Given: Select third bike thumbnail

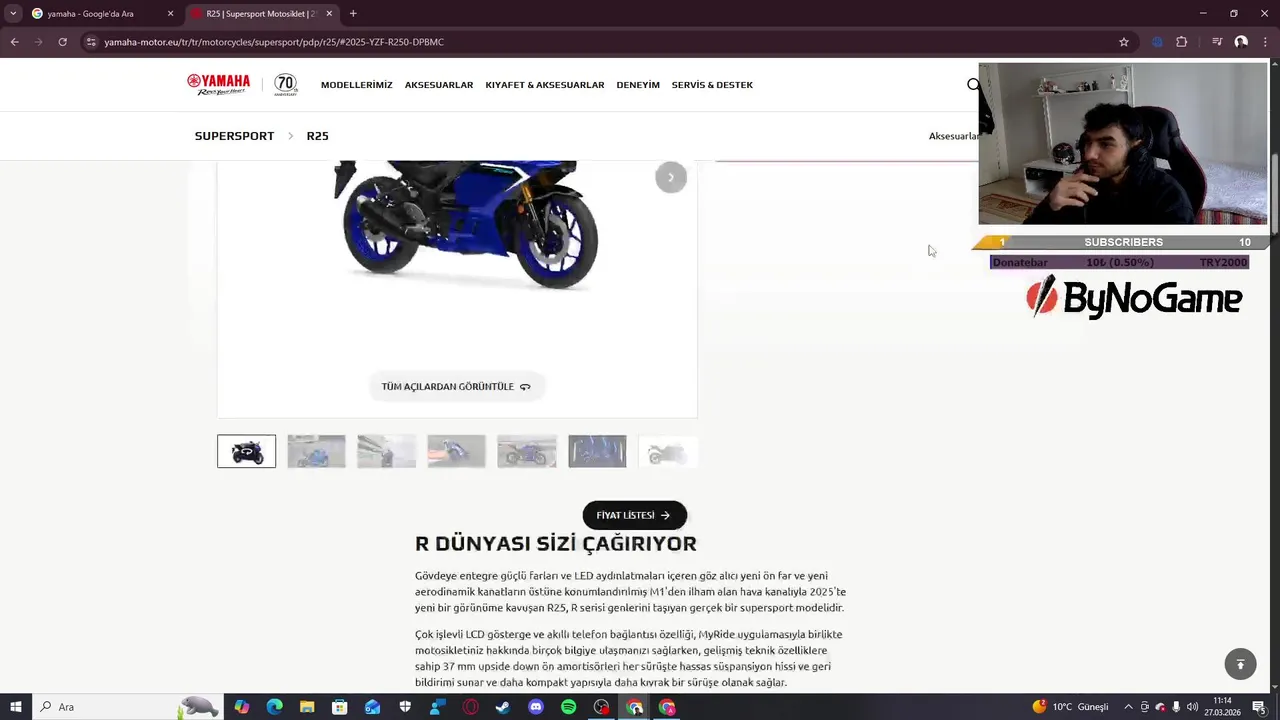Looking at the screenshot, I should (x=387, y=451).
